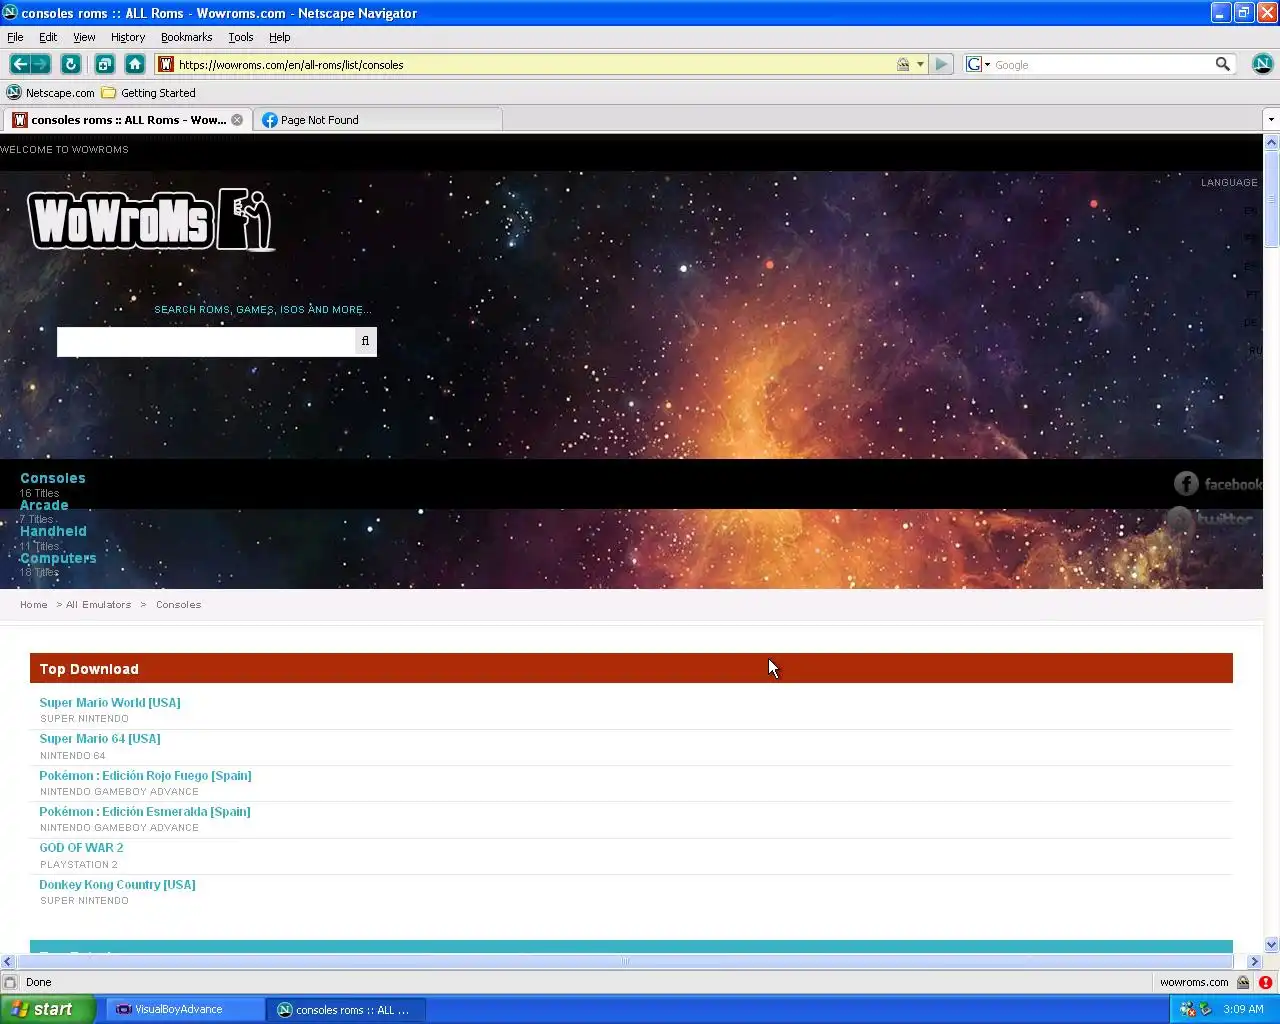Viewport: 1280px width, 1024px height.
Task: Open the Handheld category link
Action: point(53,531)
